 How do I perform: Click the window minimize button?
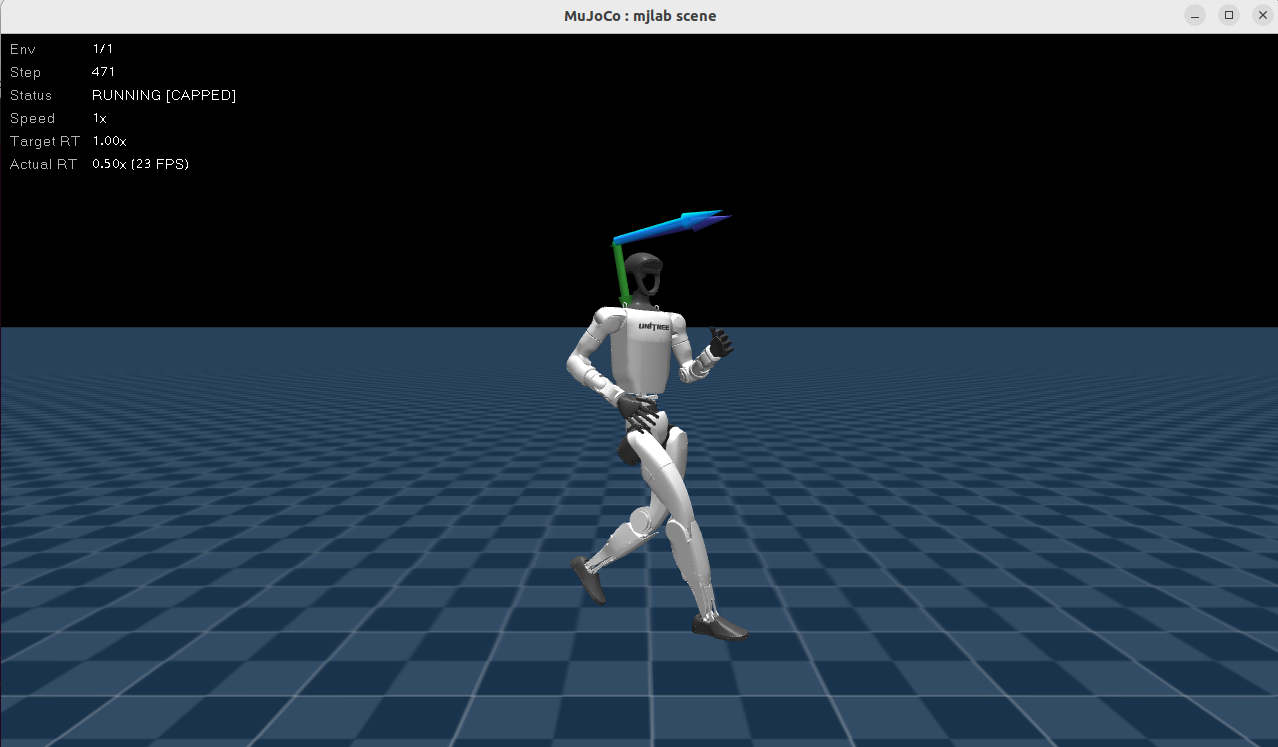[1195, 15]
